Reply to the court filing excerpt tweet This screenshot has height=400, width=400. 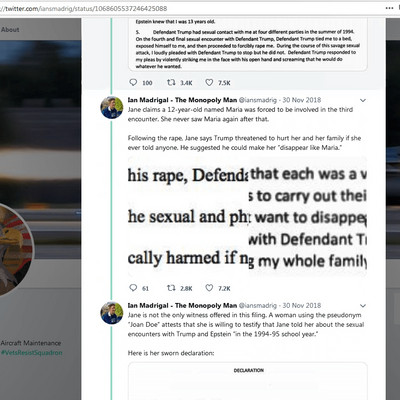pyautogui.click(x=133, y=82)
